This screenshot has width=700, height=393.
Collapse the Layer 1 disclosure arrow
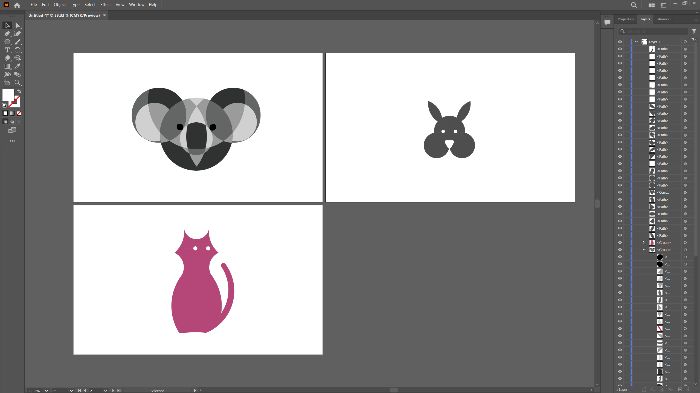637,42
